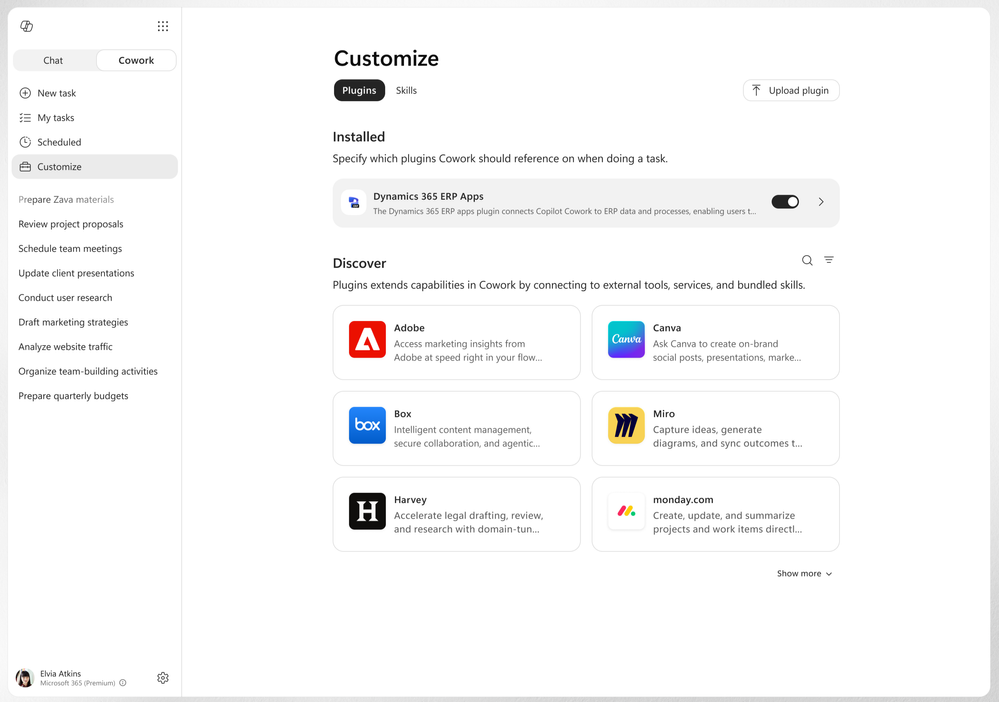Open the settings gear icon
999x702 pixels.
(x=163, y=678)
